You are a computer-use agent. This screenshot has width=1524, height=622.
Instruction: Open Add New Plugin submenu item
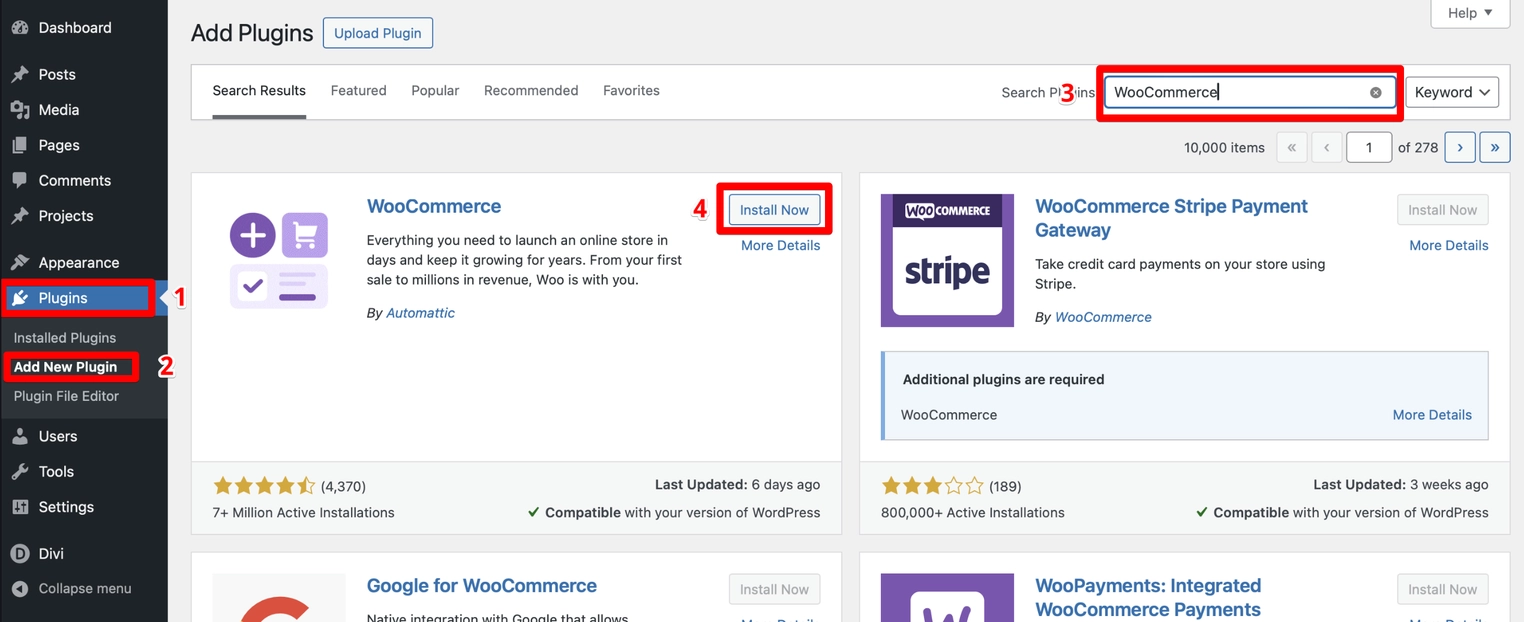tap(65, 367)
